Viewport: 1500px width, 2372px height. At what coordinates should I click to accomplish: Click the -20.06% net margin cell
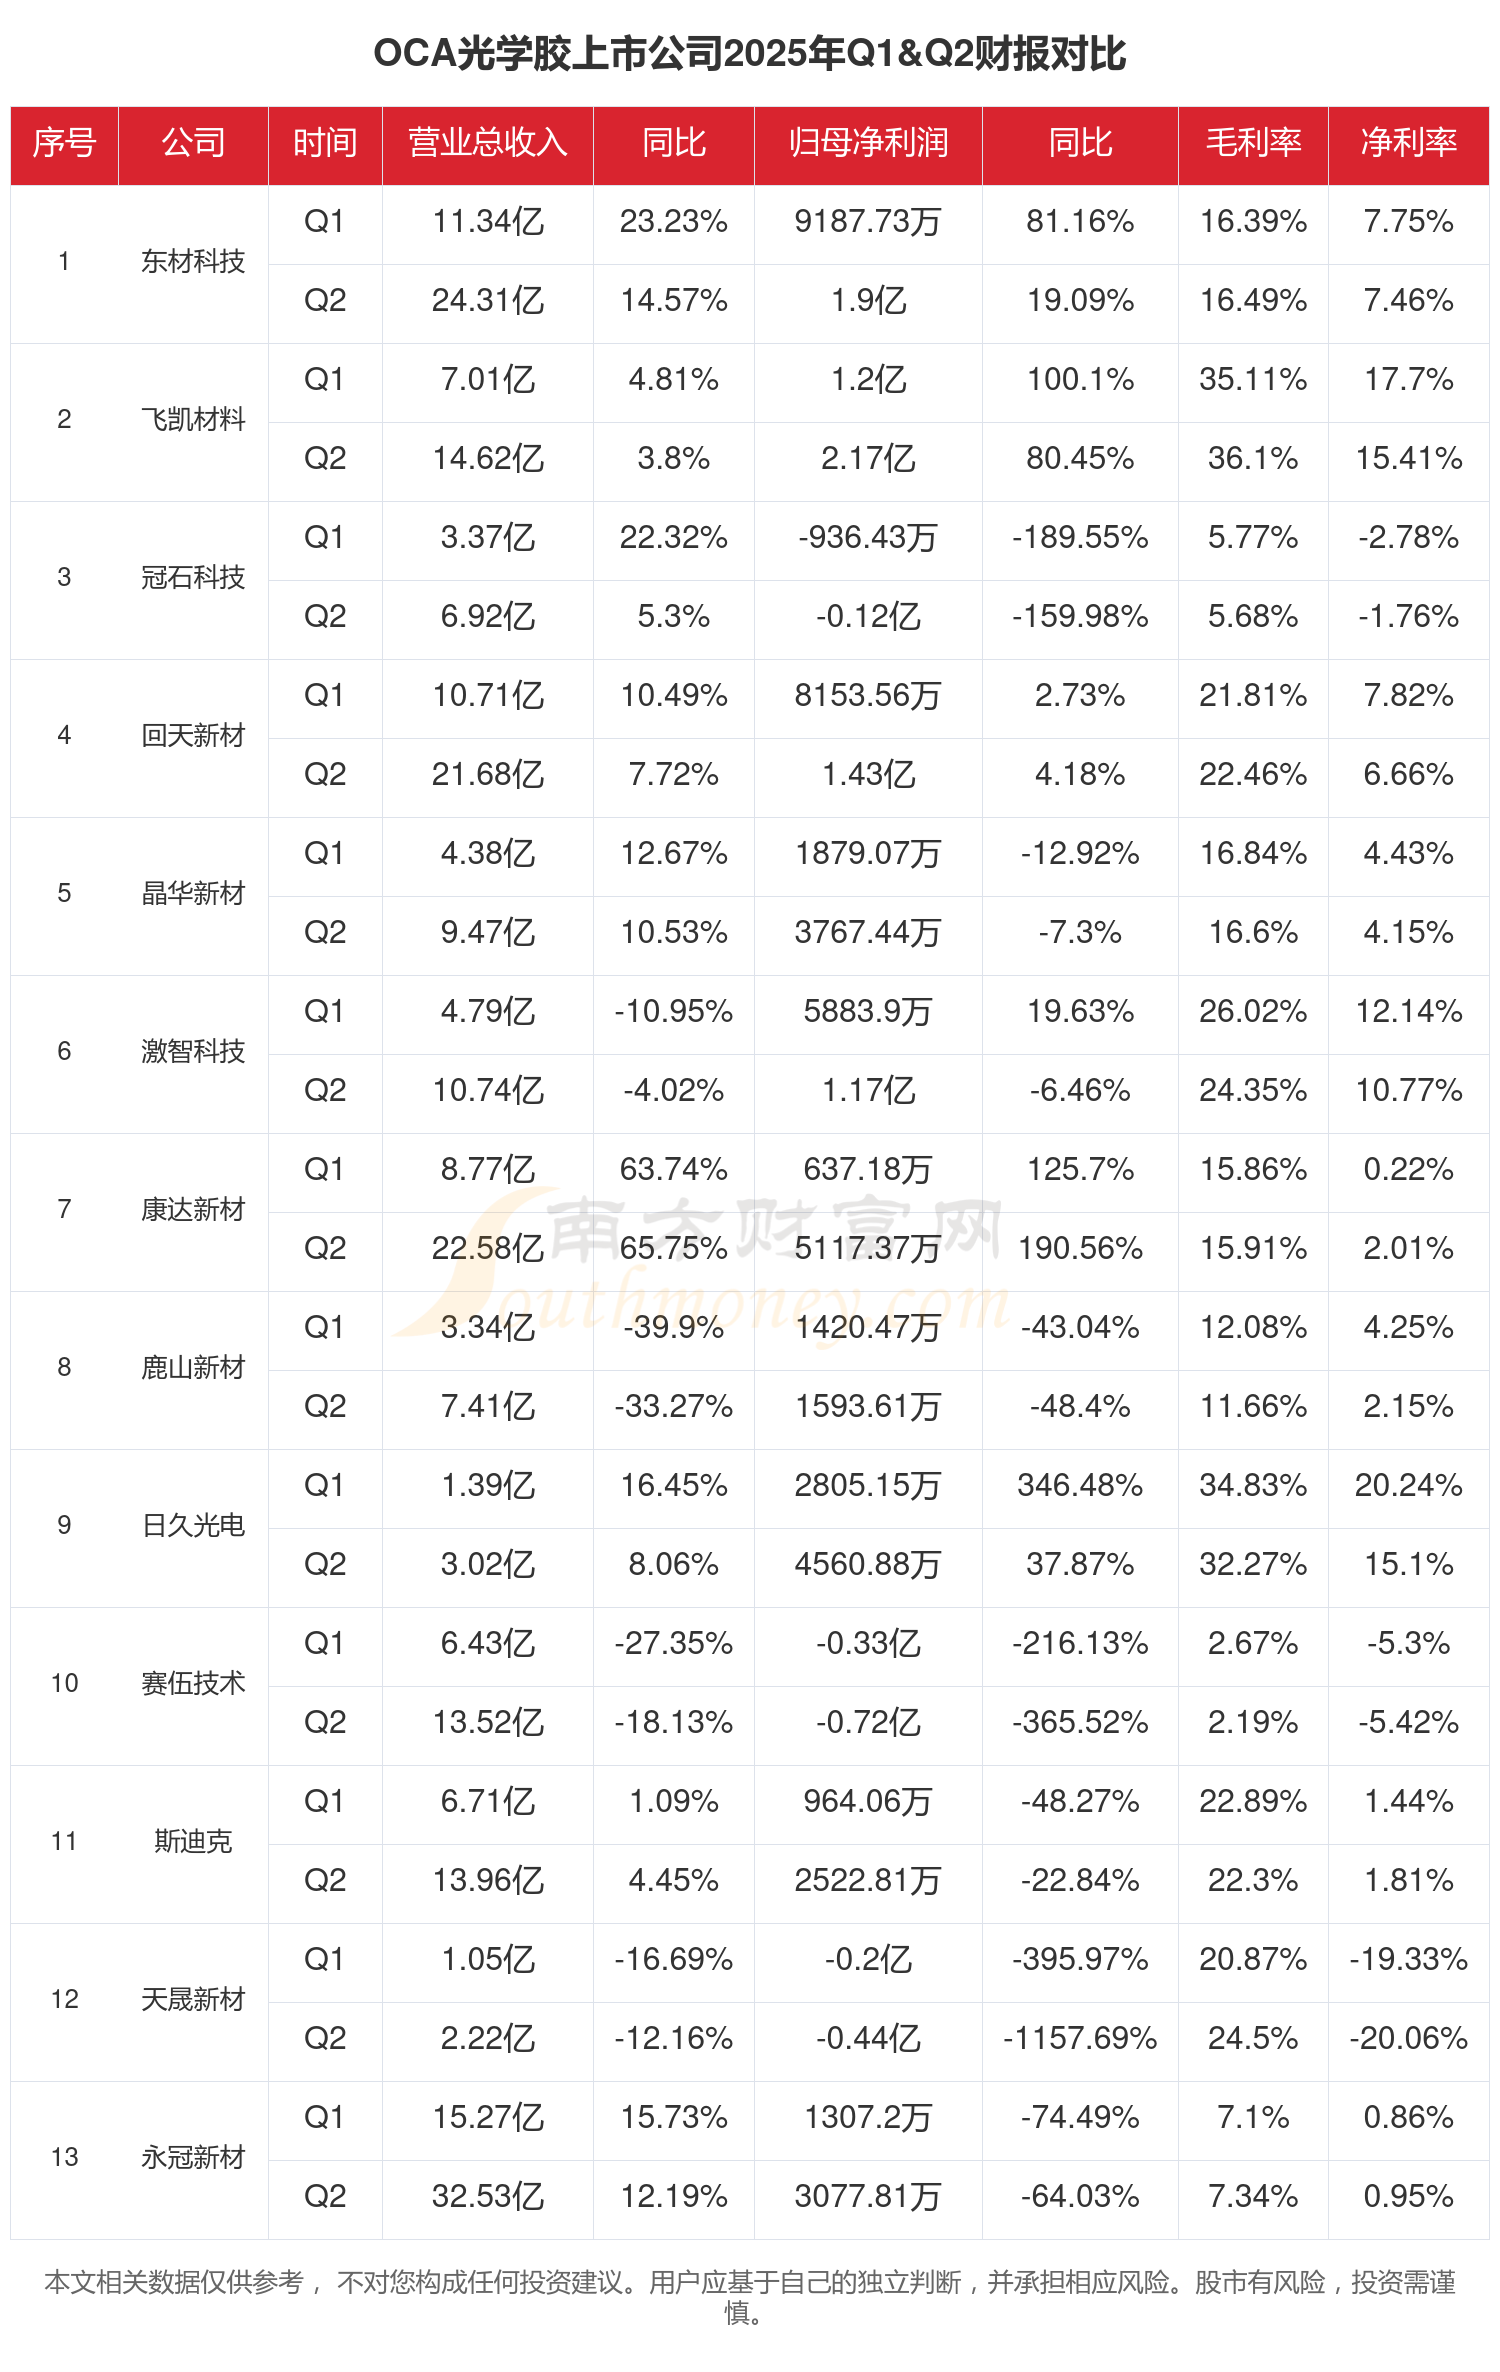tap(1408, 2038)
